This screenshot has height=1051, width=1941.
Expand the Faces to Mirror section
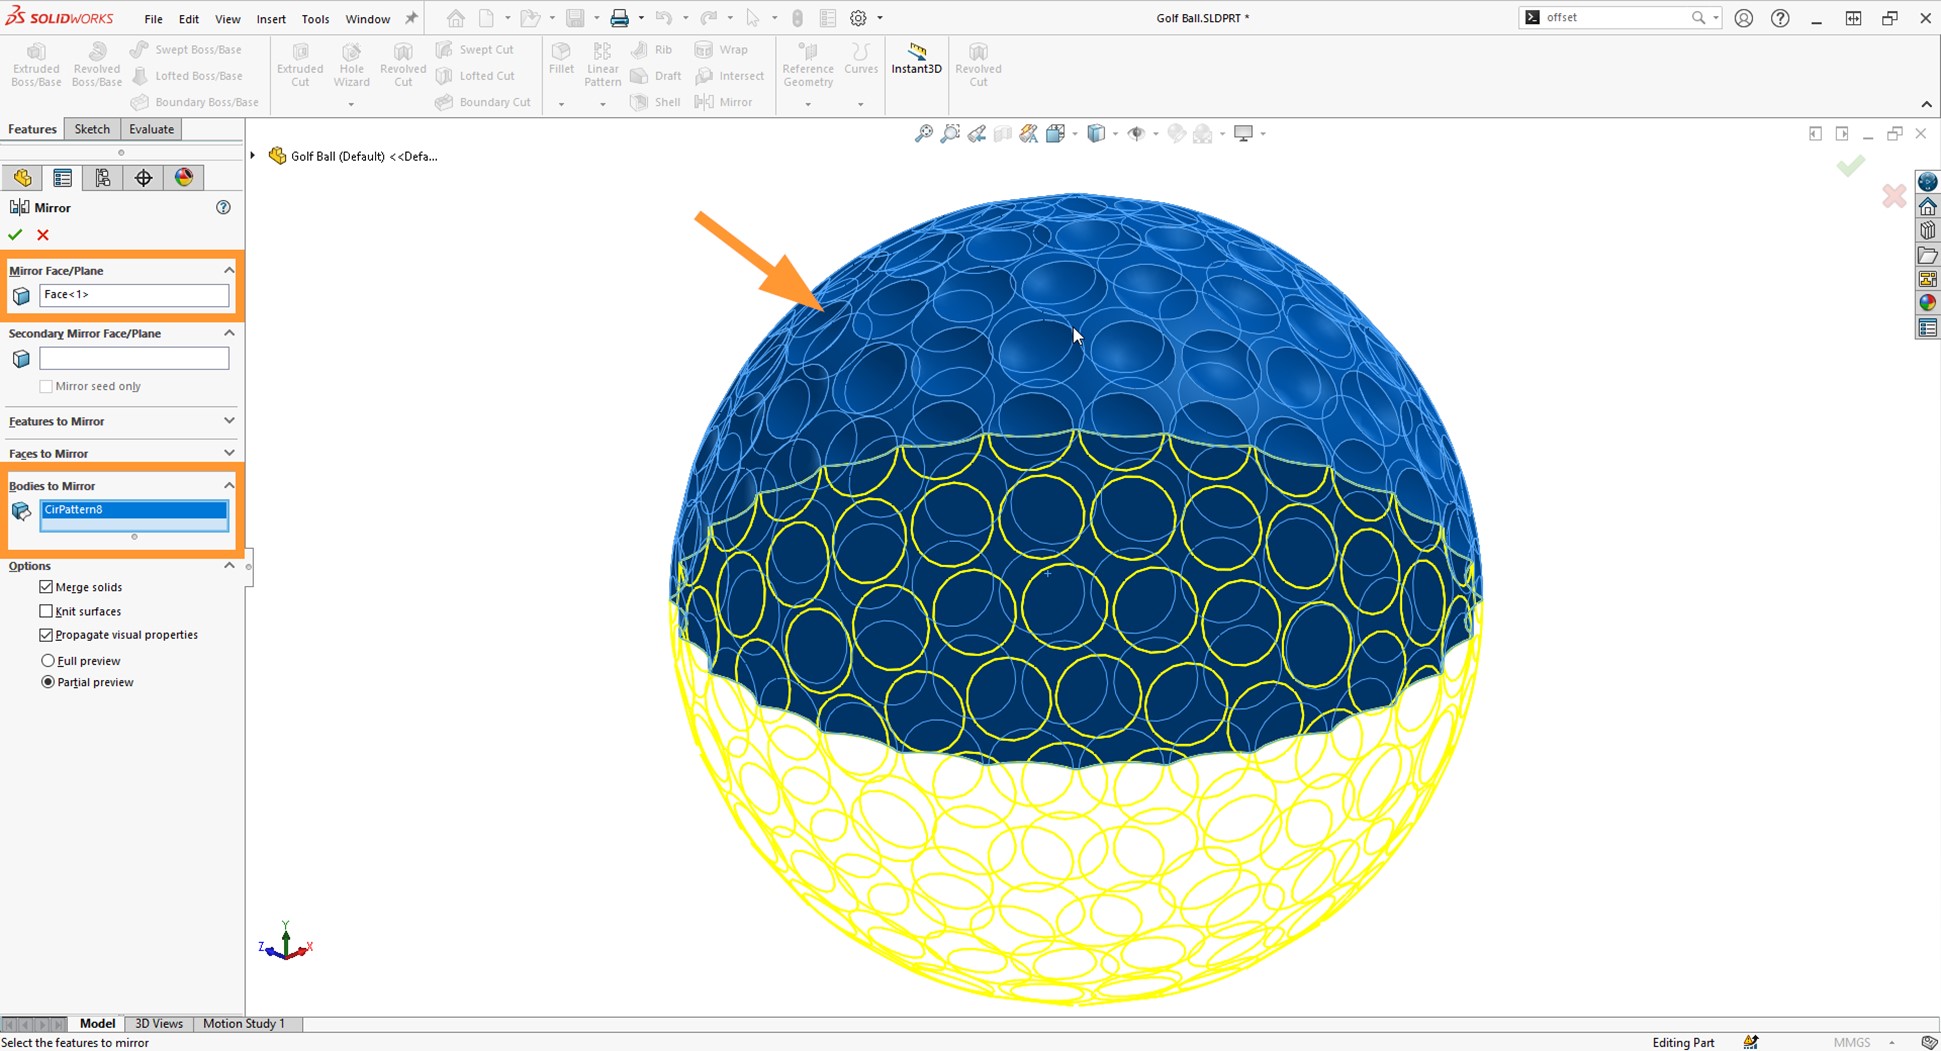[229, 453]
